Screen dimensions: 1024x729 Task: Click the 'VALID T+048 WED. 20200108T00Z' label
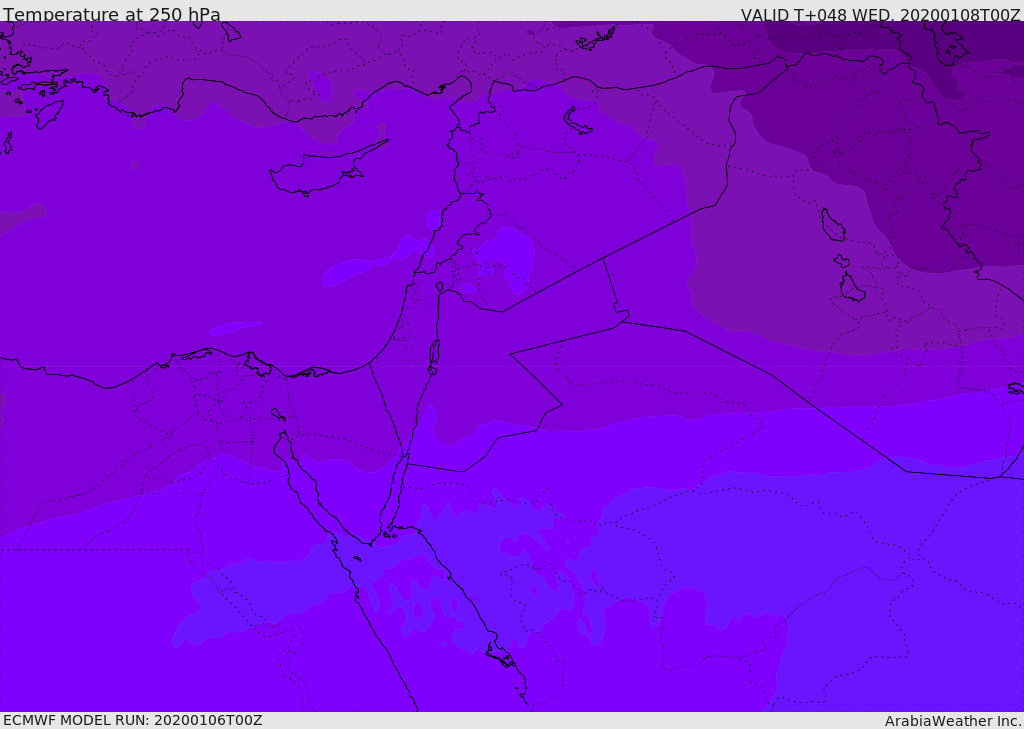coord(880,15)
